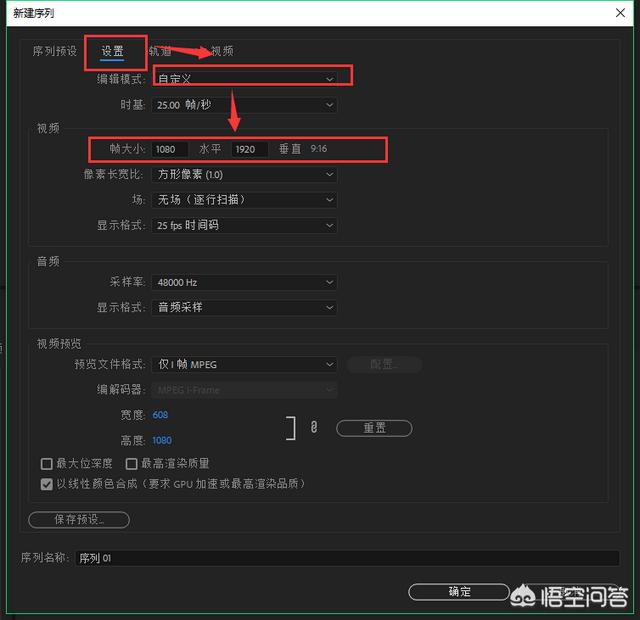Select the 设置 tab
Screen dimensions: 640x620
tap(112, 51)
